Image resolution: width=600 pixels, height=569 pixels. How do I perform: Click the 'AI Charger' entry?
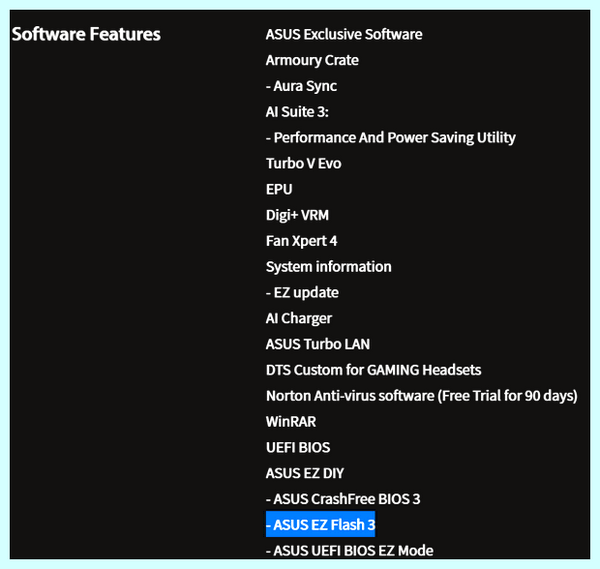point(299,318)
